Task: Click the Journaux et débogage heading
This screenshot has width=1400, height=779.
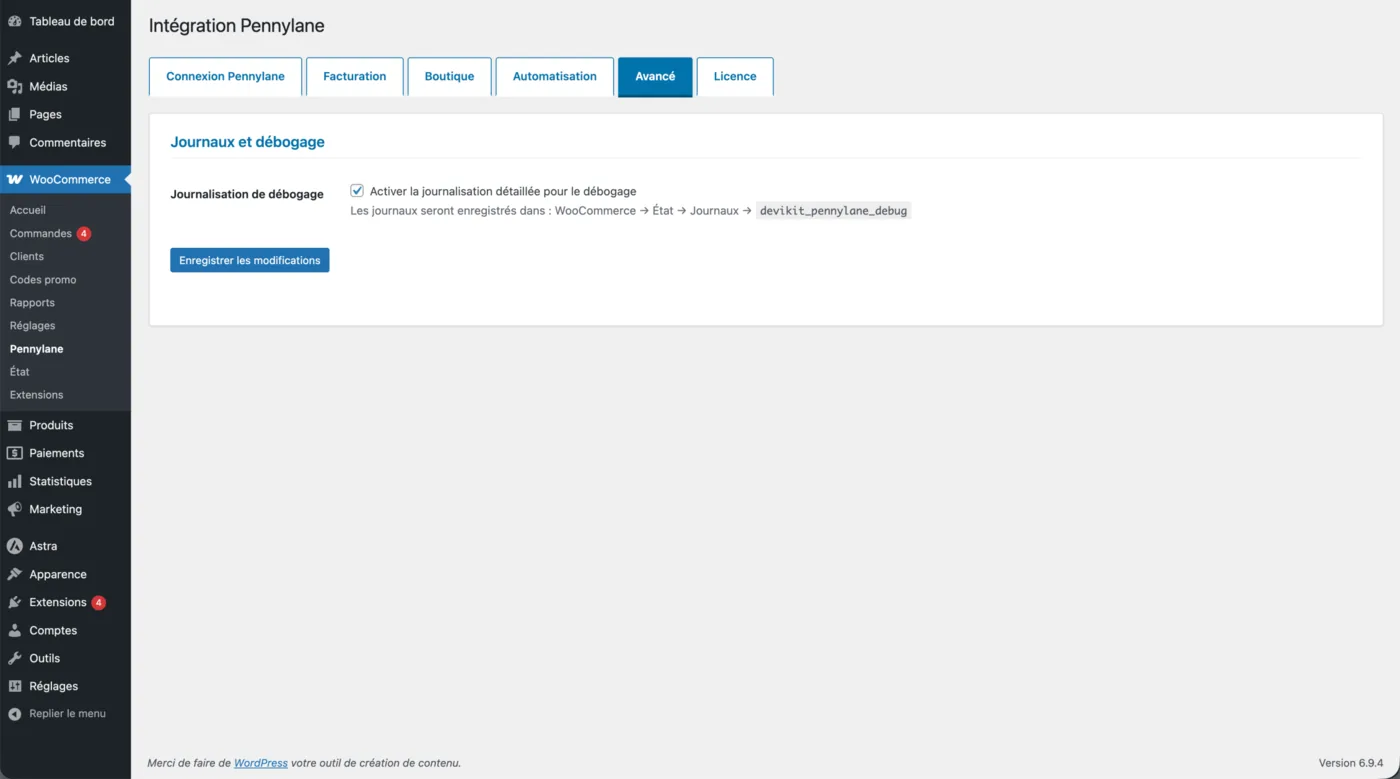Action: click(x=247, y=142)
